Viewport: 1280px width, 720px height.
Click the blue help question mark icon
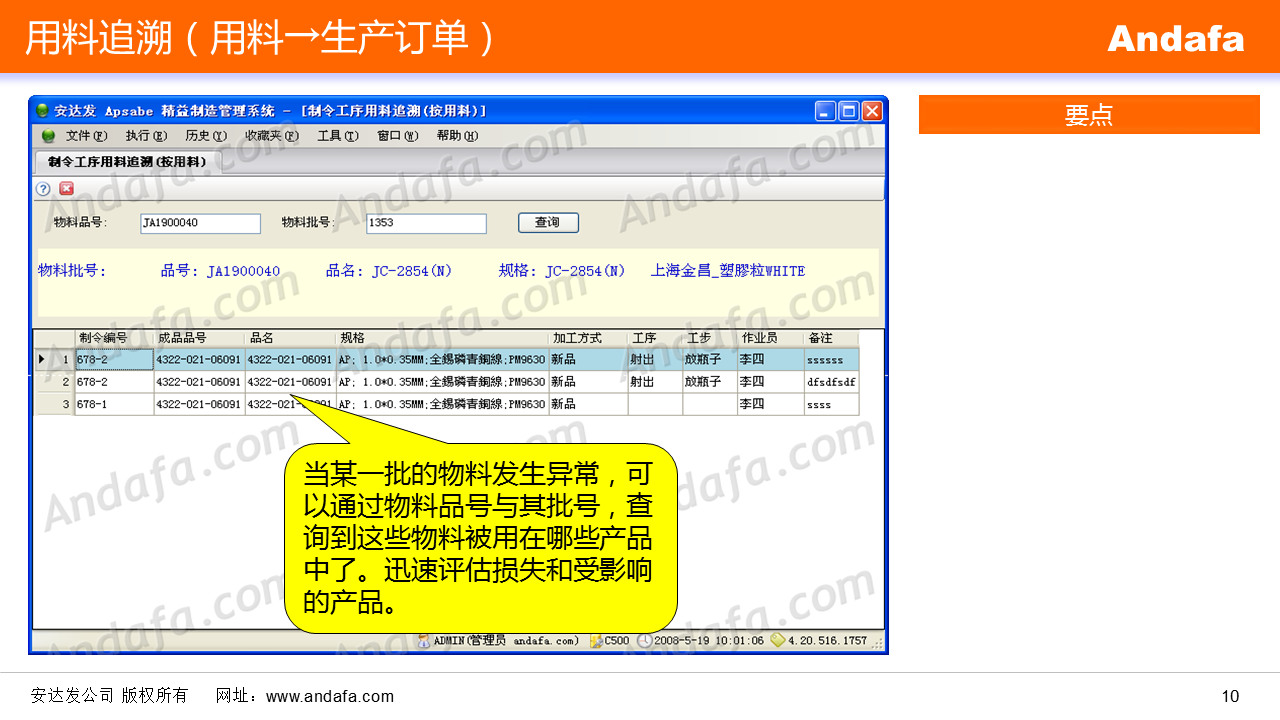(x=43, y=188)
